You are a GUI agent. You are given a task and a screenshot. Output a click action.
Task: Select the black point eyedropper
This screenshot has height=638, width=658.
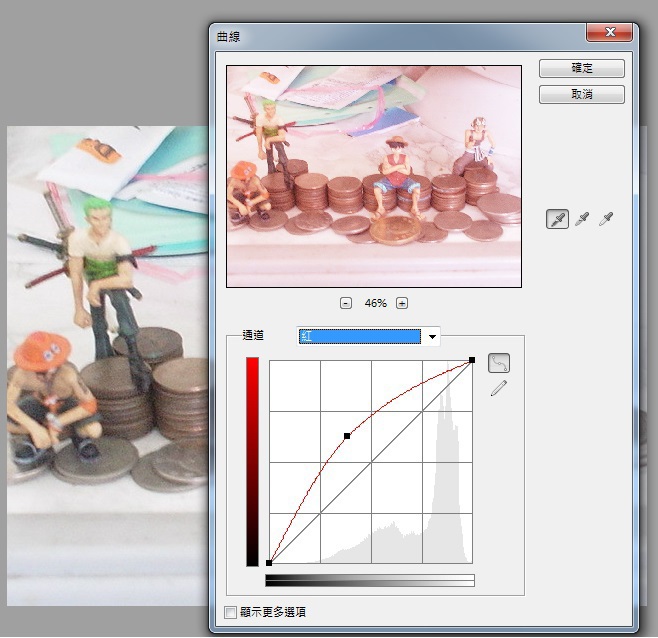557,219
